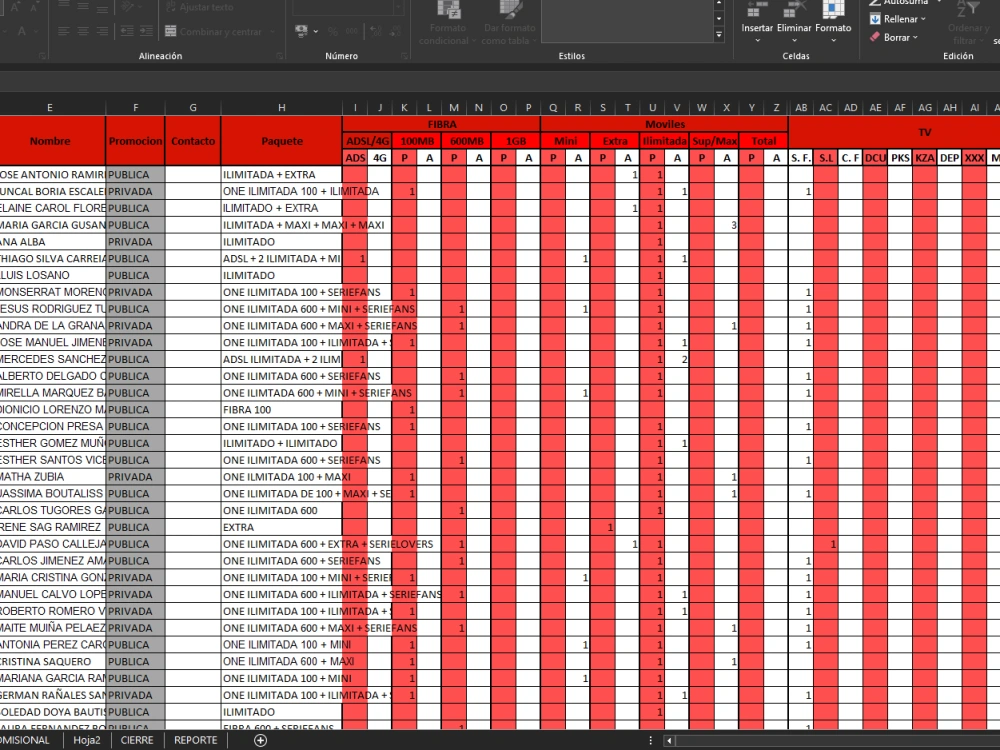
Task: Switch to the Hoja2 sheet tab
Action: (87, 740)
